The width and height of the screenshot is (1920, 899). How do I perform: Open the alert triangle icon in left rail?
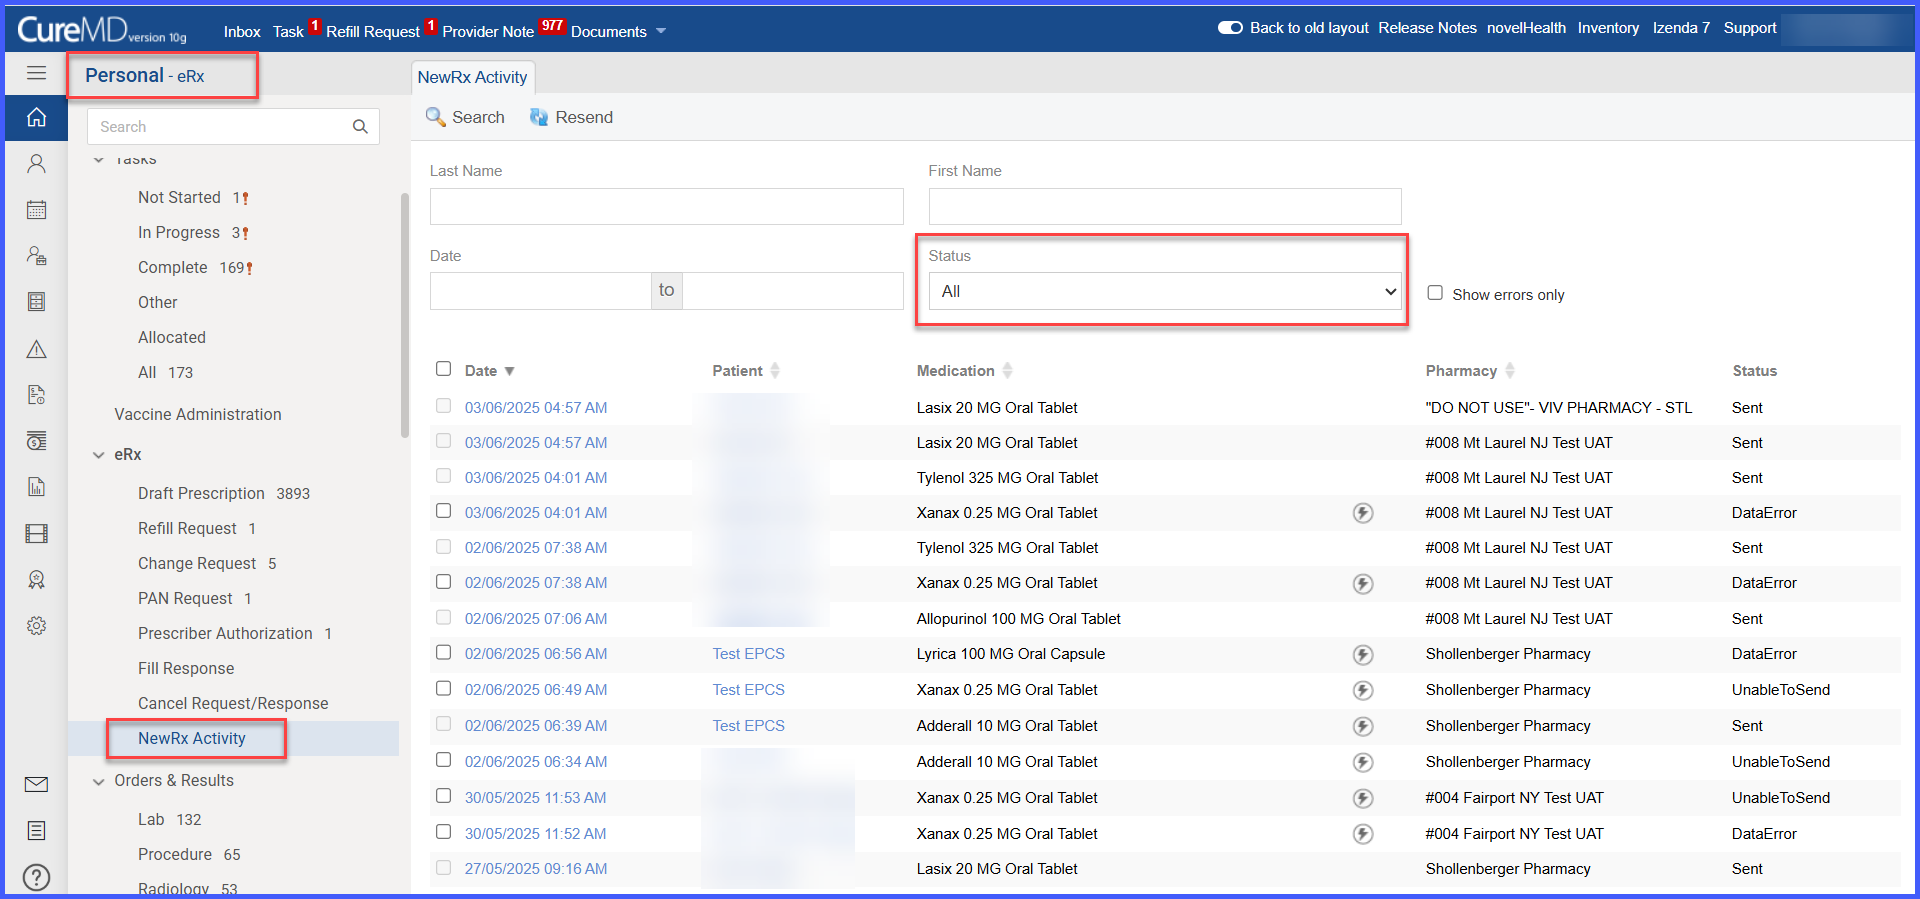[x=36, y=349]
